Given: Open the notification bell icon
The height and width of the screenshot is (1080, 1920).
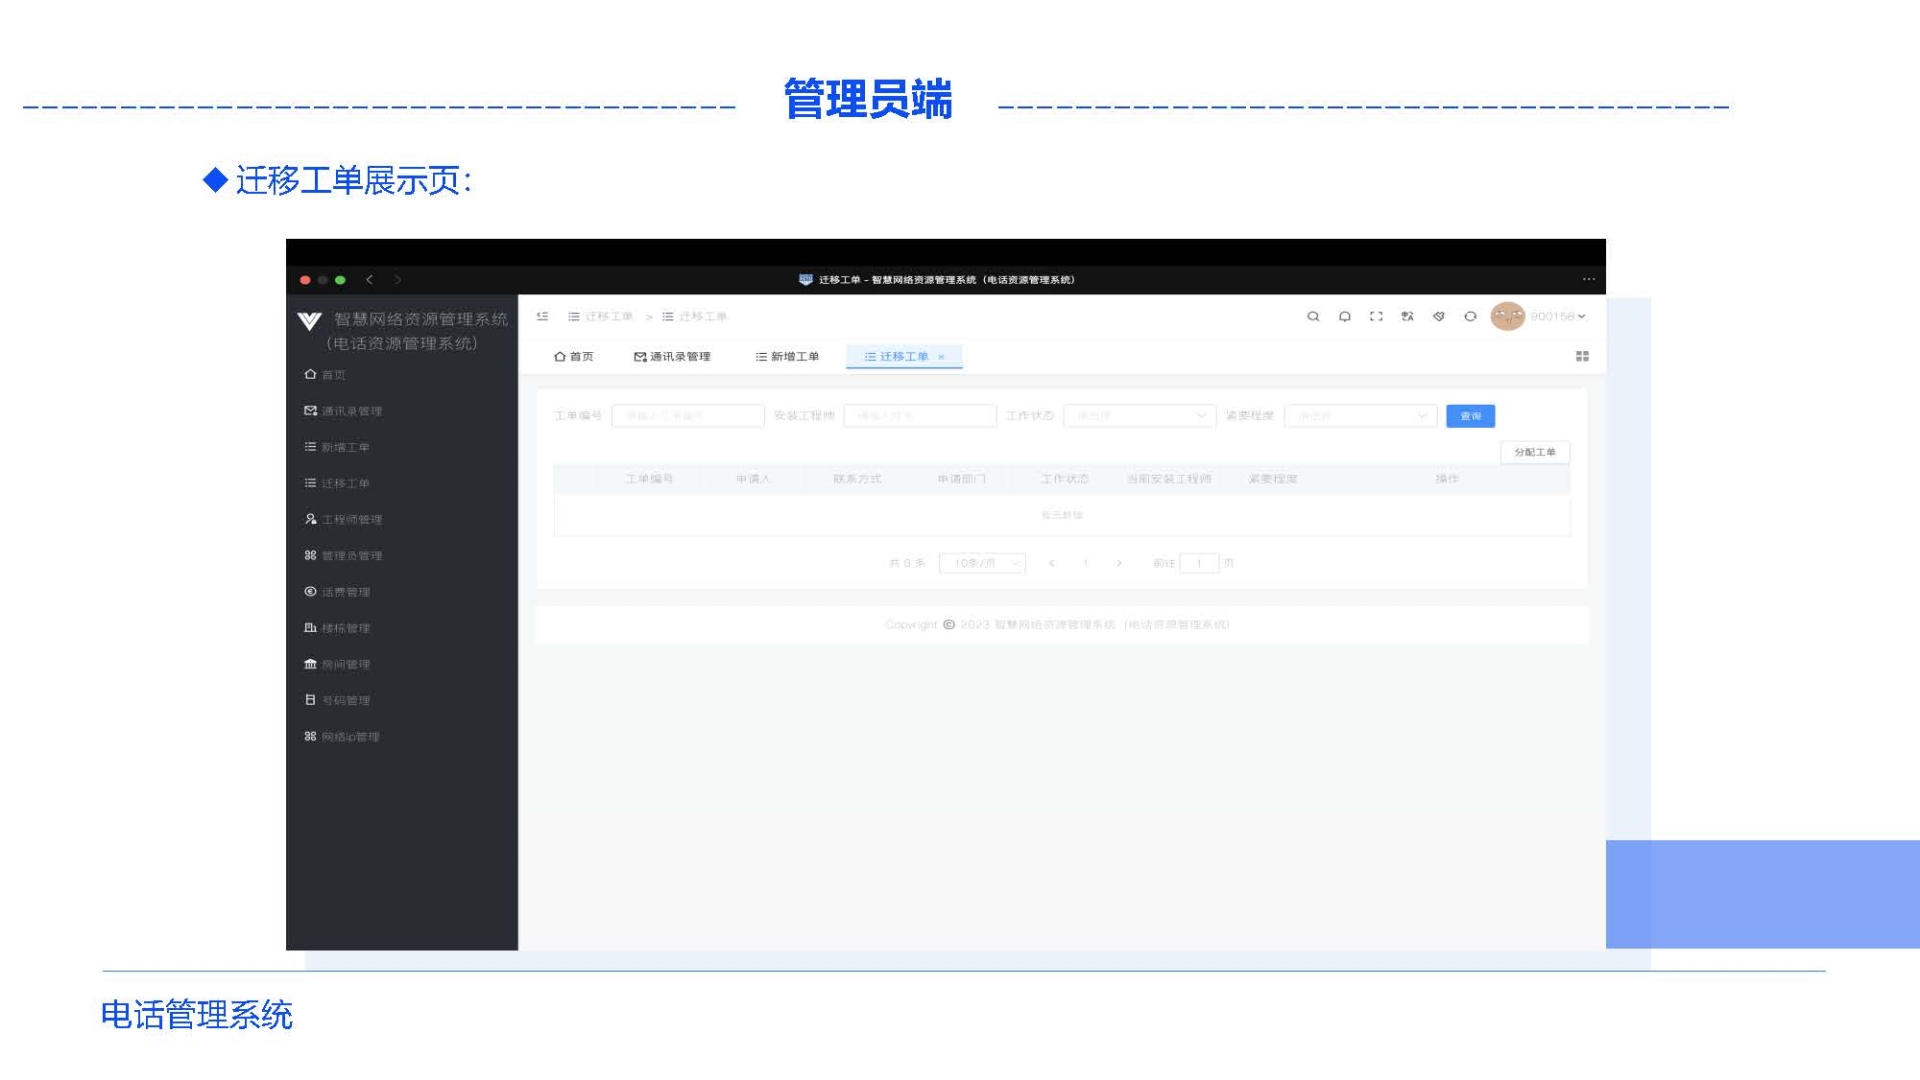Looking at the screenshot, I should click(x=1345, y=316).
